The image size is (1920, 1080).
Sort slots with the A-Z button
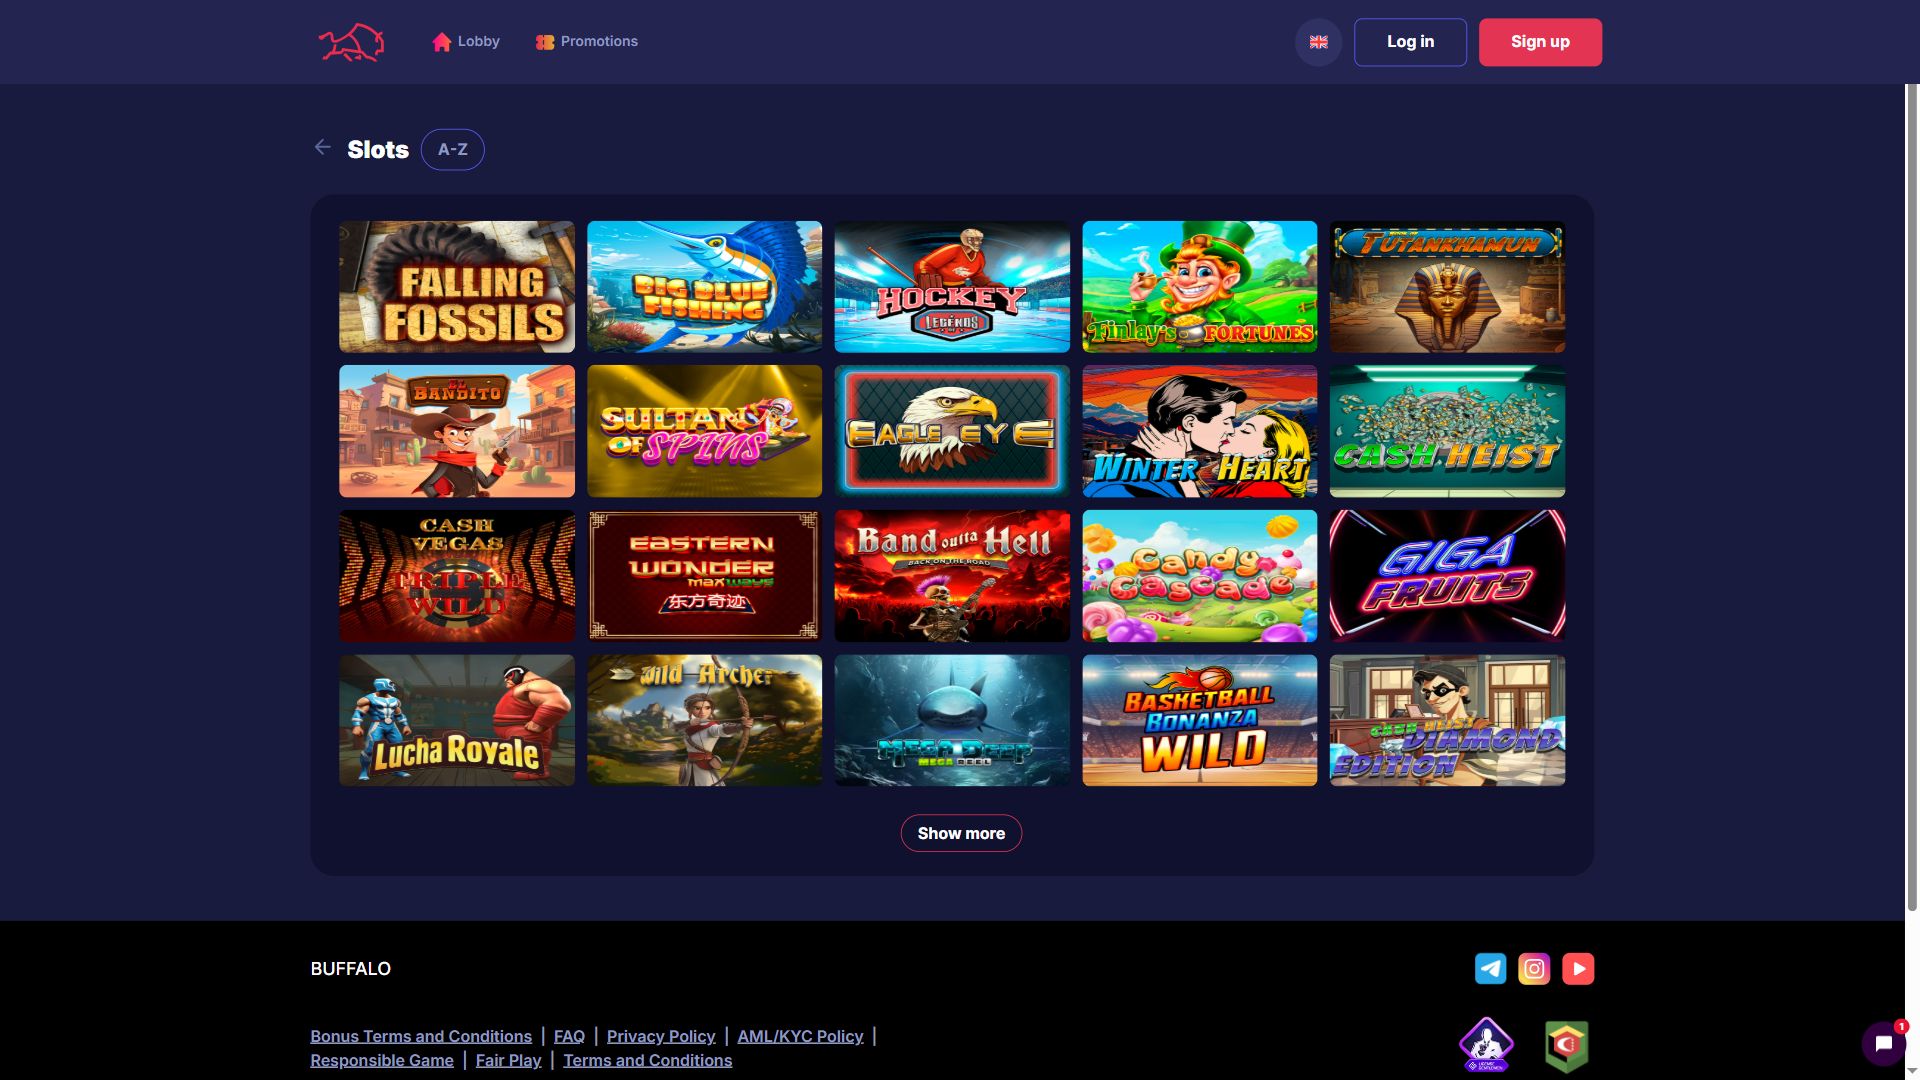452,149
